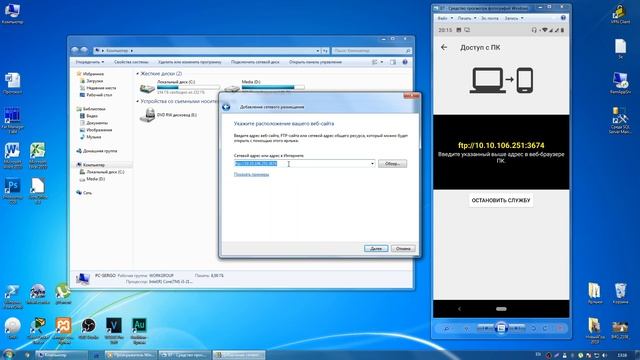Open the Far Manager desktop shortcut
This screenshot has height=360, width=640.
pyautogui.click(x=12, y=120)
